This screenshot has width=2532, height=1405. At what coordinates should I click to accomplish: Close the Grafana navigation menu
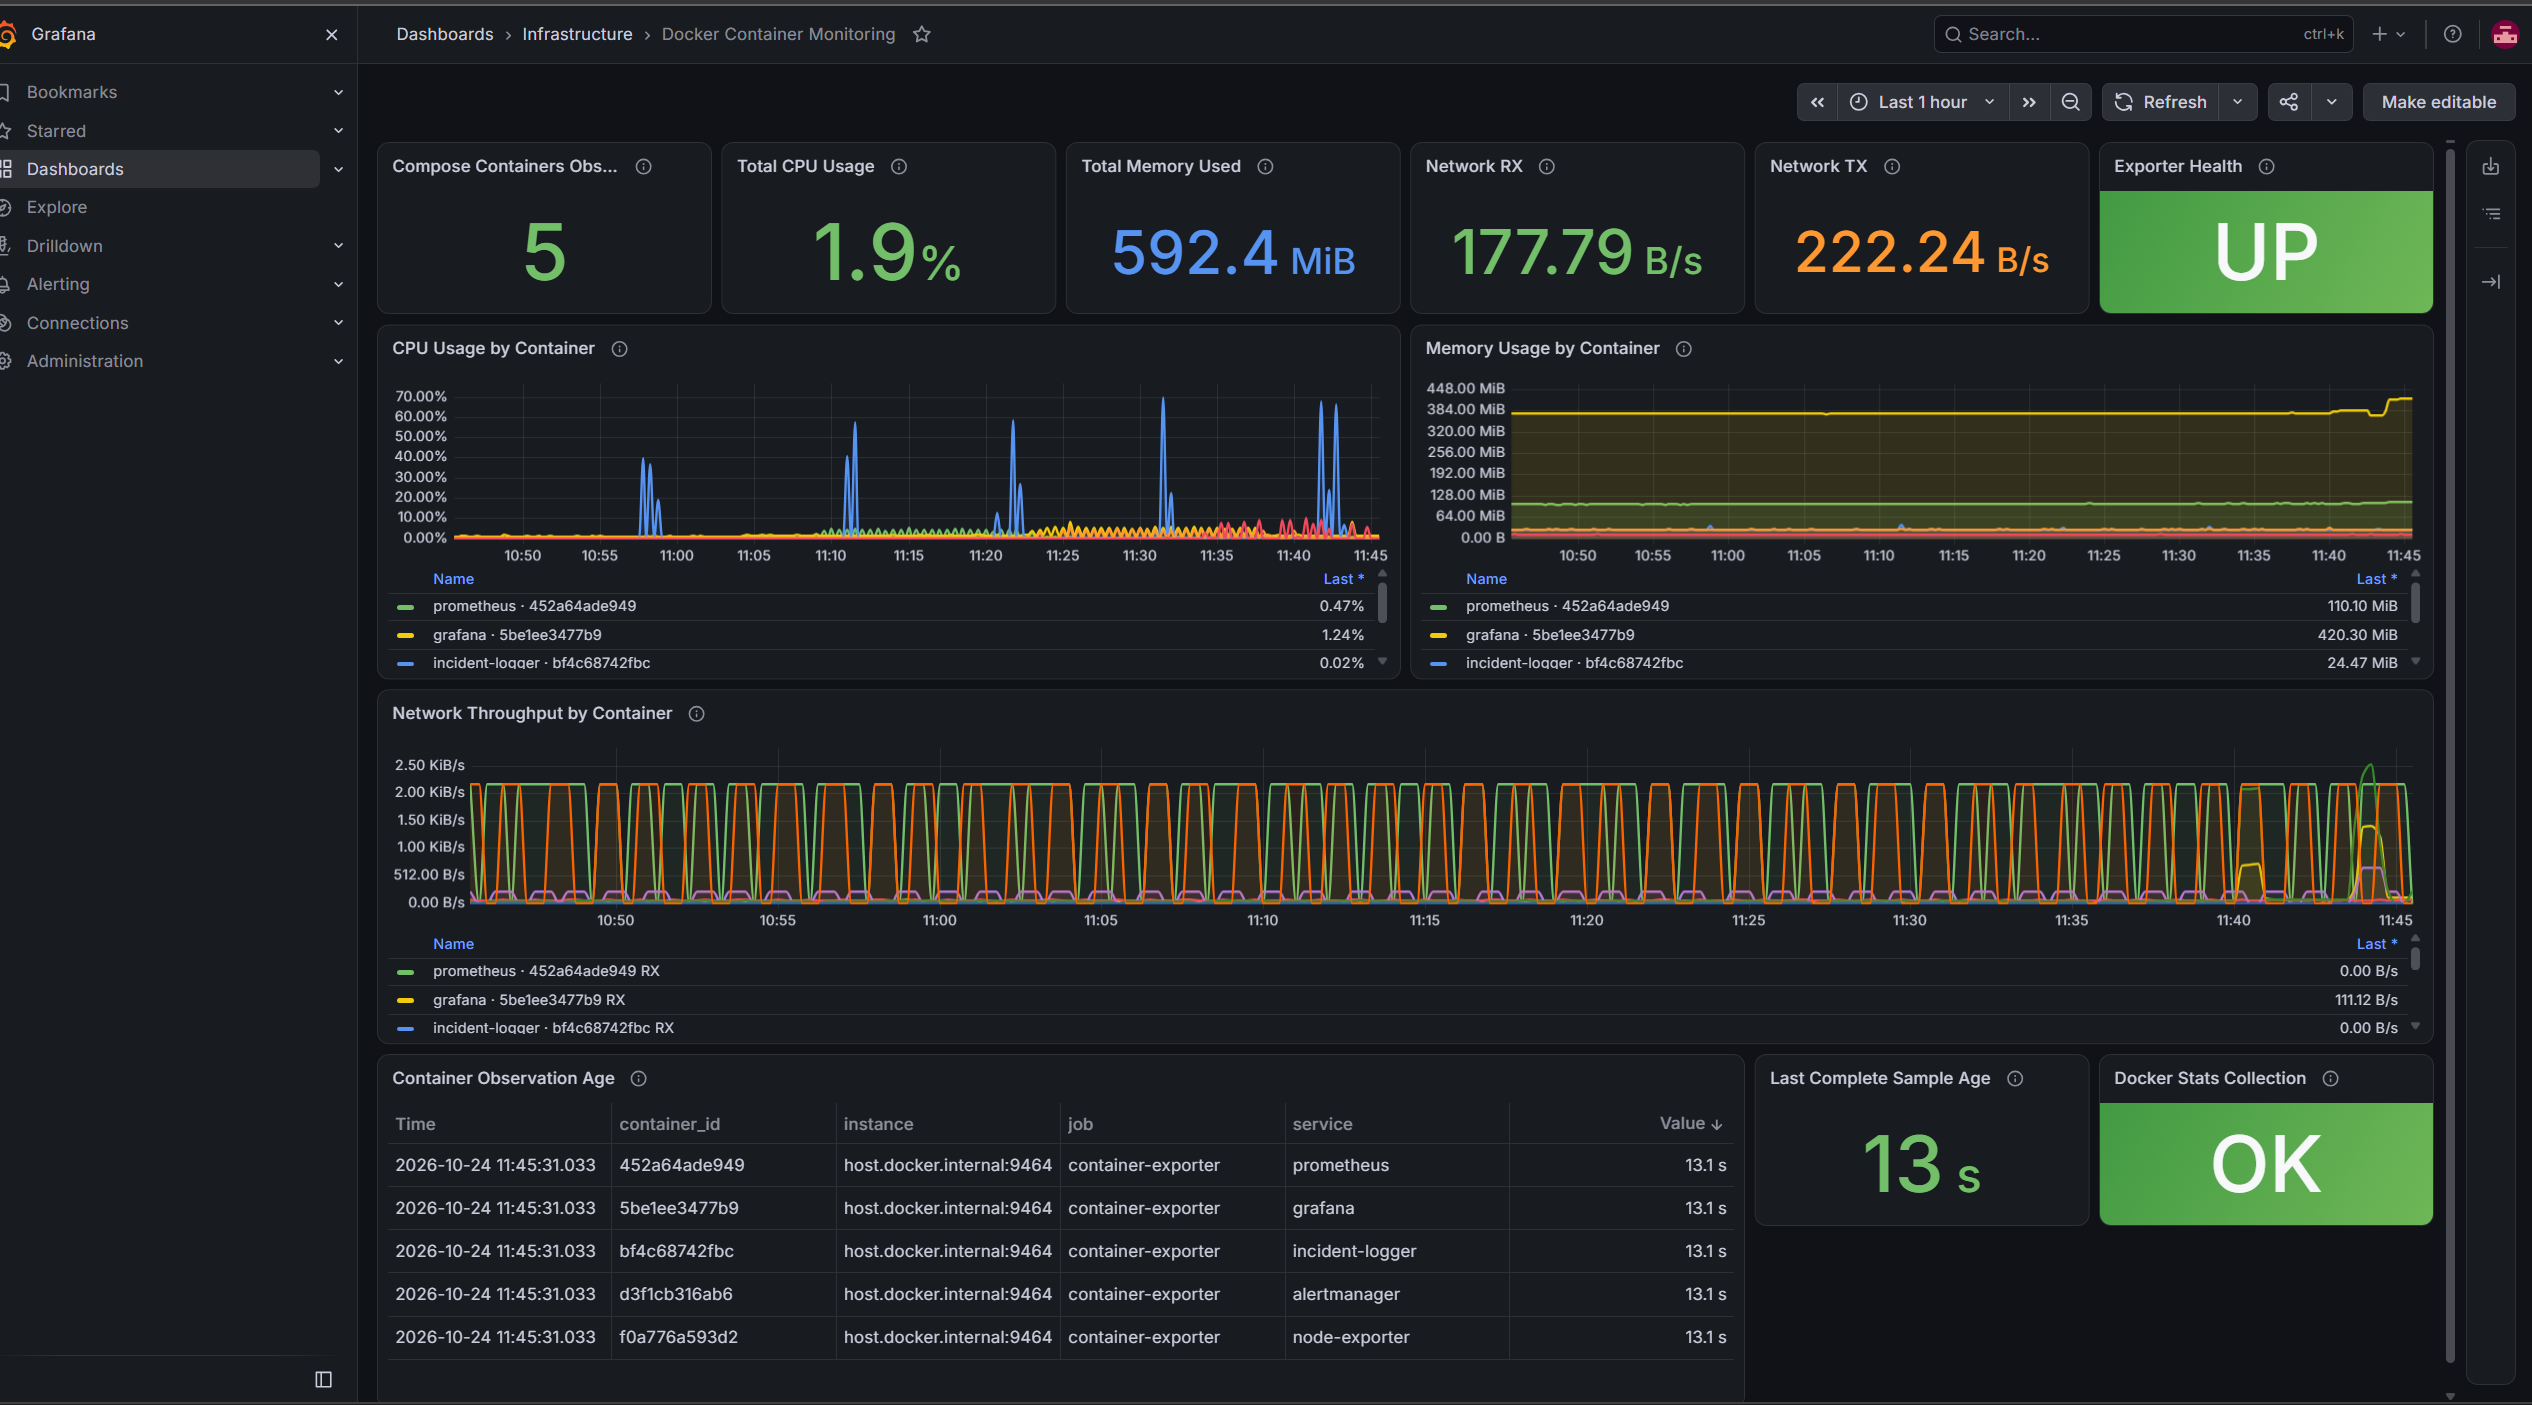(331, 34)
